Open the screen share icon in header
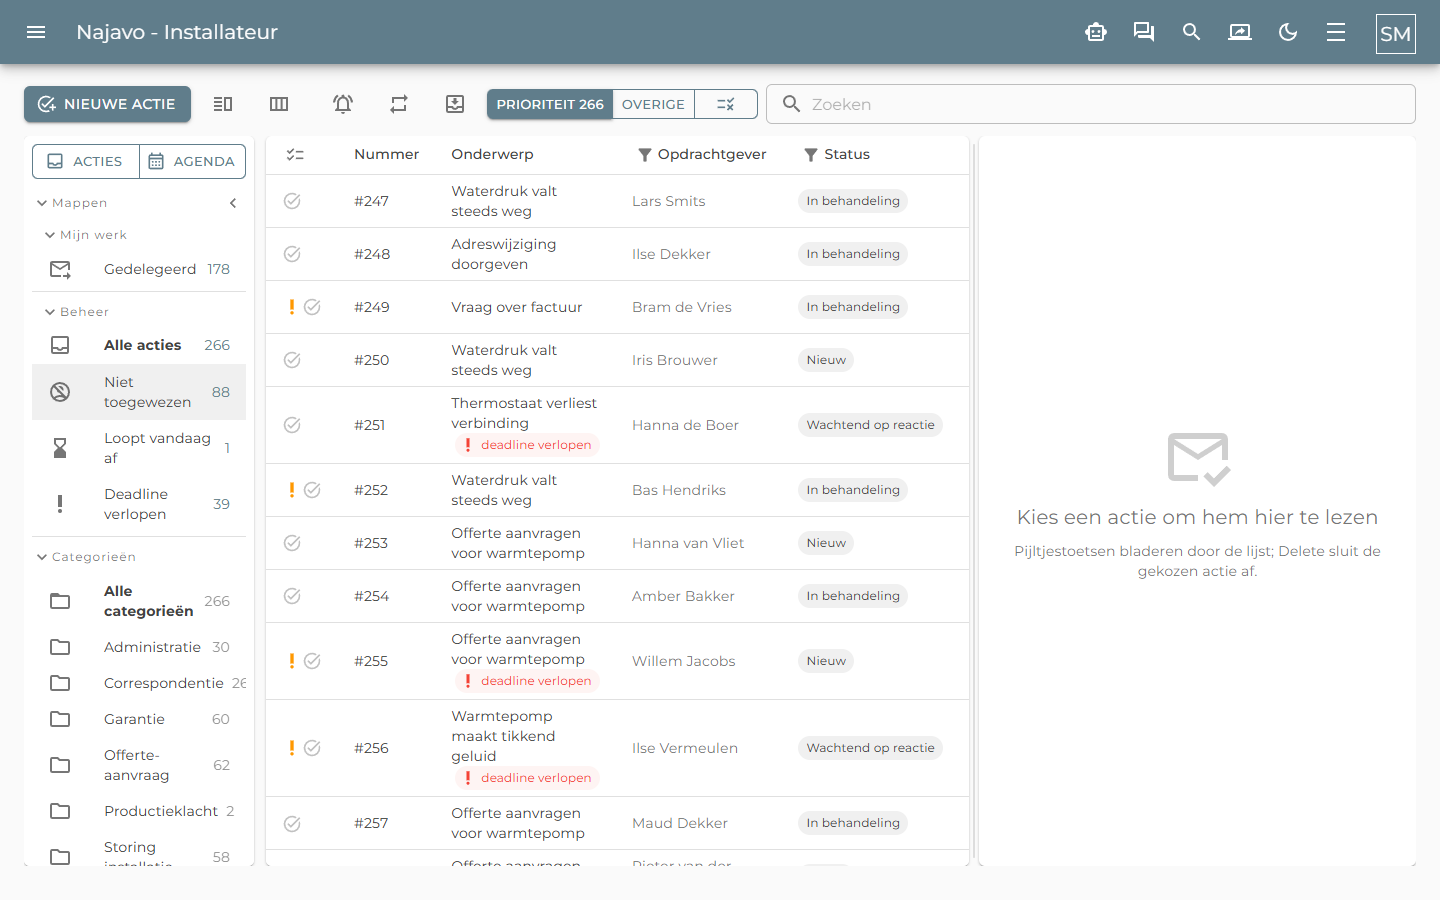 click(x=1240, y=32)
